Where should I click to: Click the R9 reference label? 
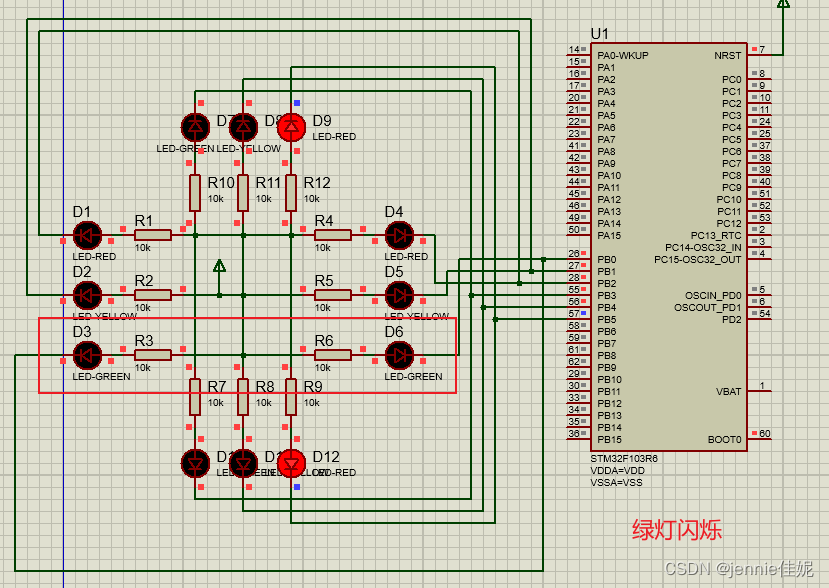click(x=313, y=387)
